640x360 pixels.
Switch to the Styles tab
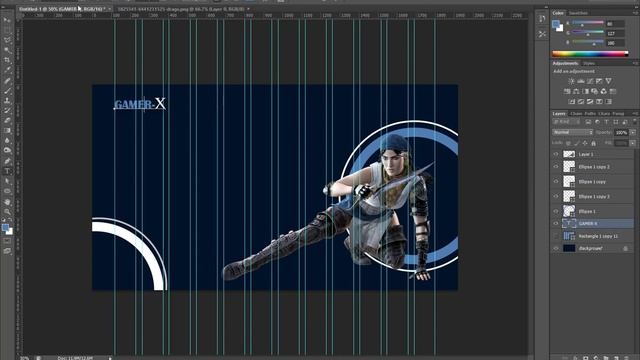[589, 63]
